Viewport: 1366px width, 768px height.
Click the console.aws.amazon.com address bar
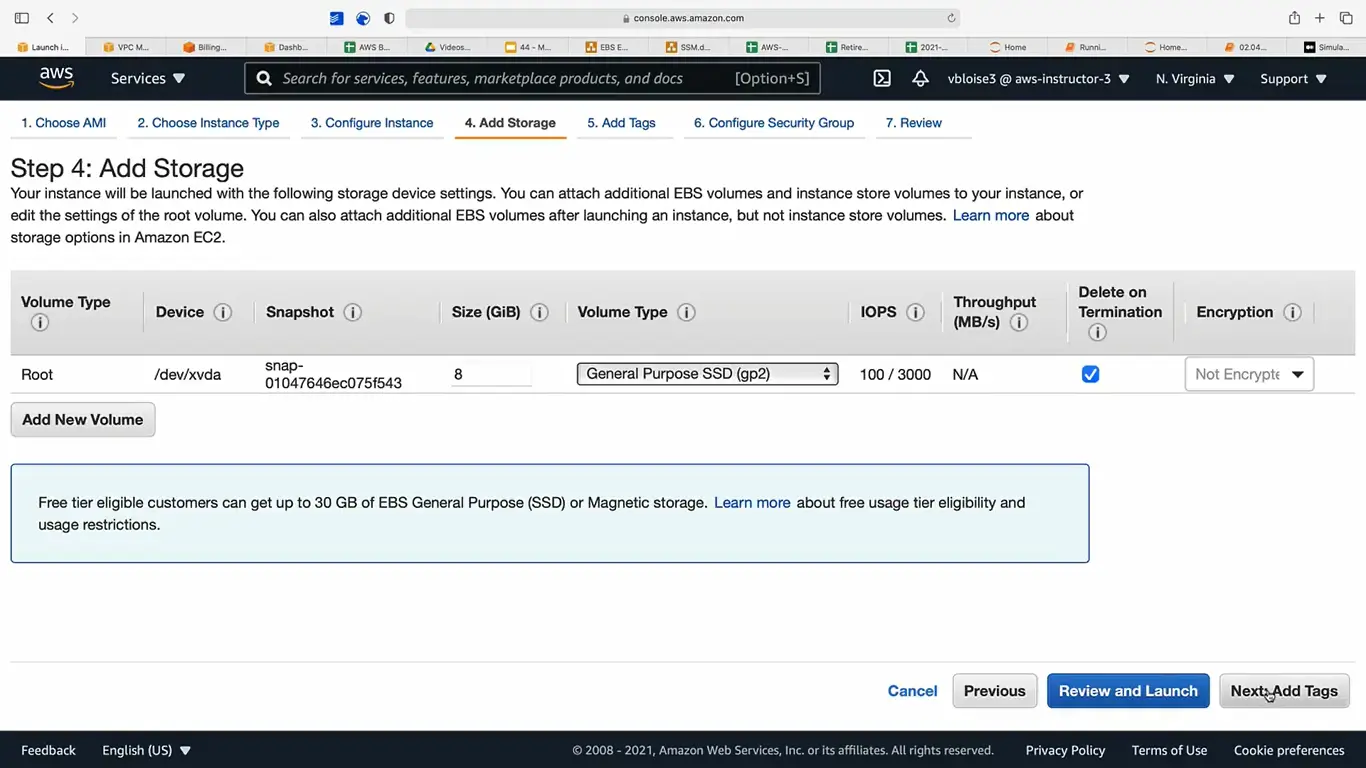(x=683, y=18)
